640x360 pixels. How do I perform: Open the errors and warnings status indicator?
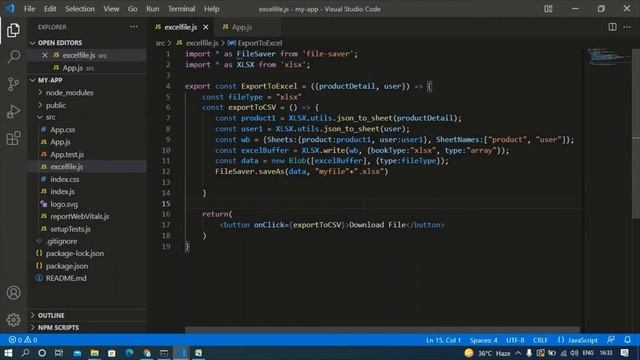coord(23,340)
